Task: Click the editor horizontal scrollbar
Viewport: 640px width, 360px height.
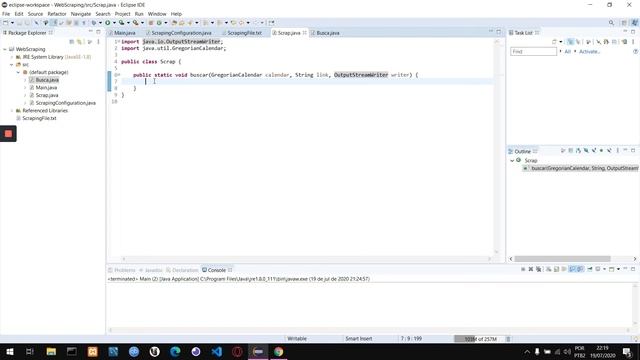Action: click(x=307, y=259)
